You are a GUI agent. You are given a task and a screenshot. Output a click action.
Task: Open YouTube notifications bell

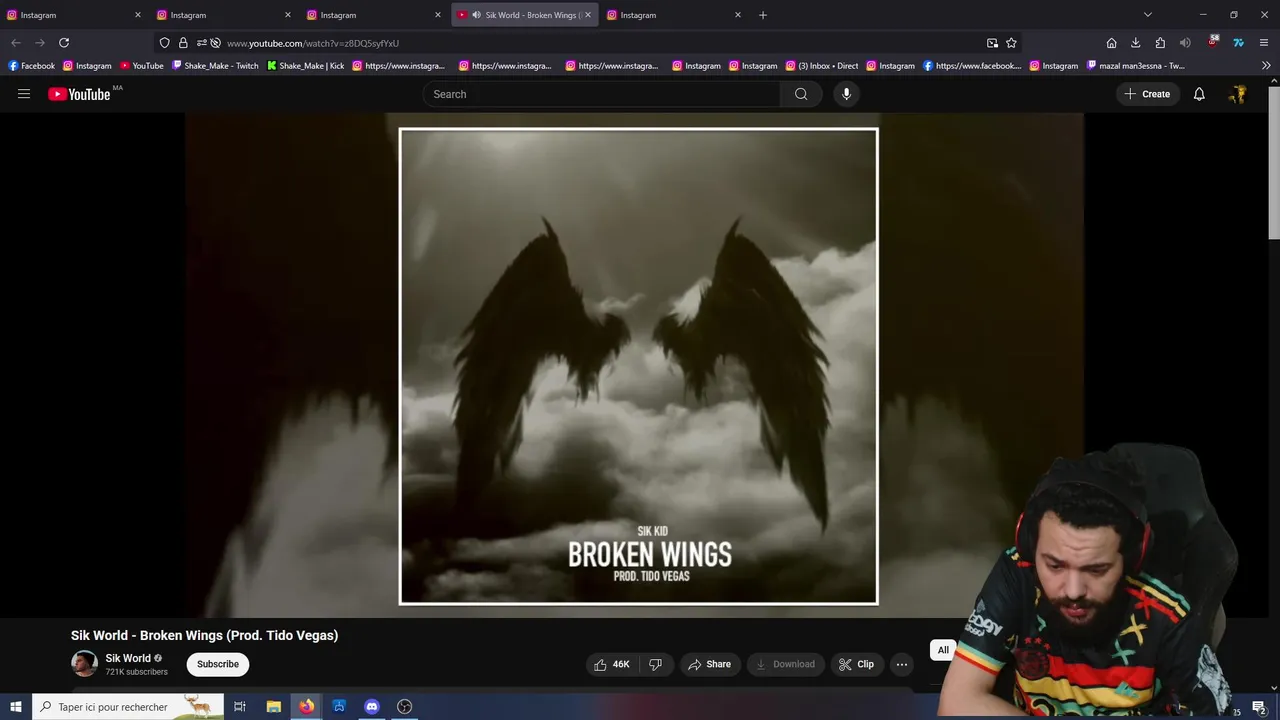(1199, 94)
